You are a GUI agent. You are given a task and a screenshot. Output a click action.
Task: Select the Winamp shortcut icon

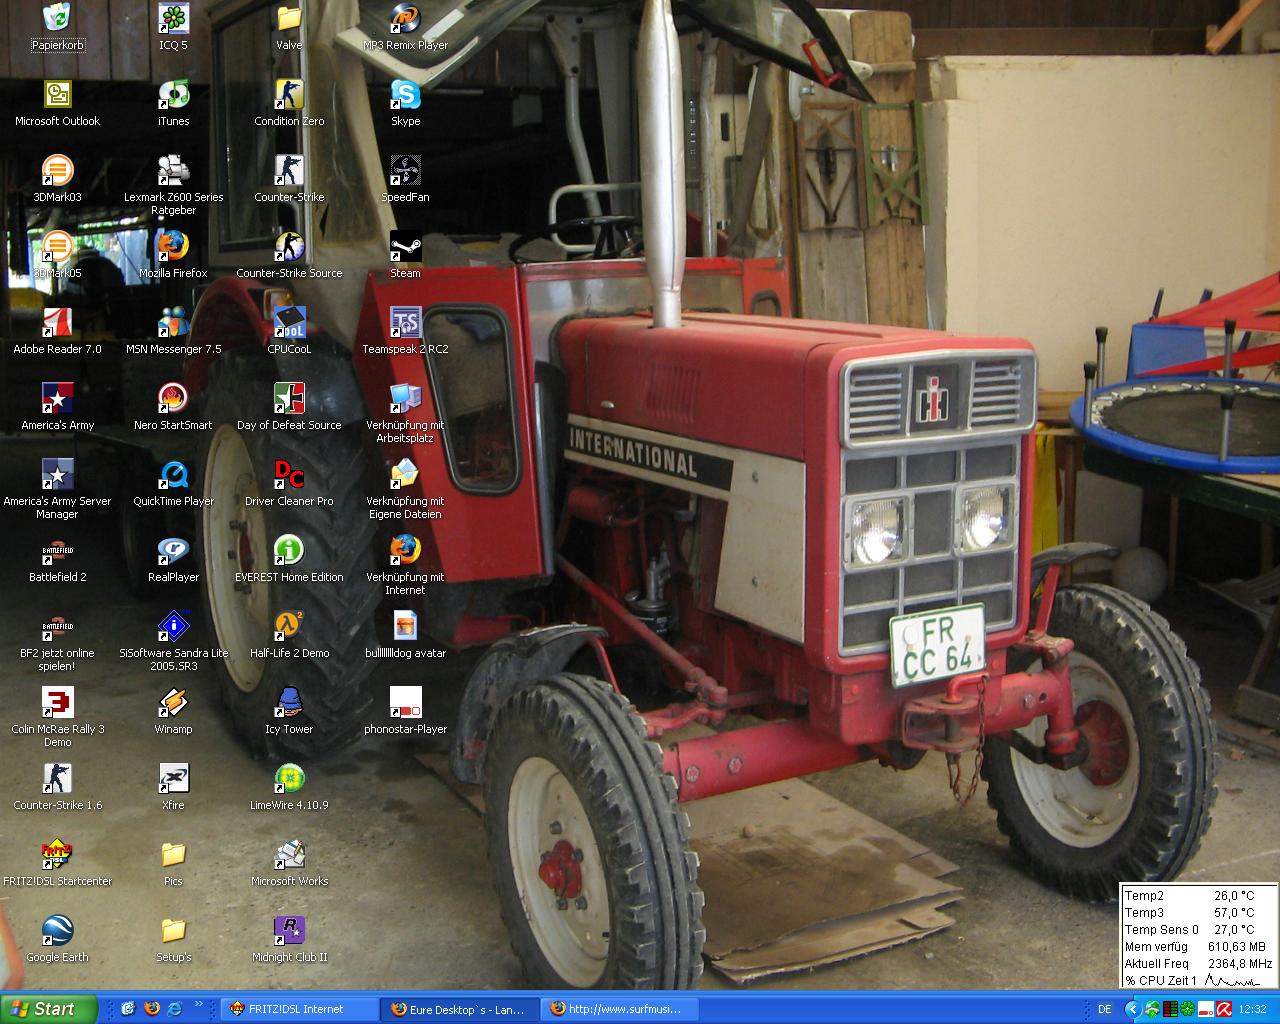pos(173,703)
